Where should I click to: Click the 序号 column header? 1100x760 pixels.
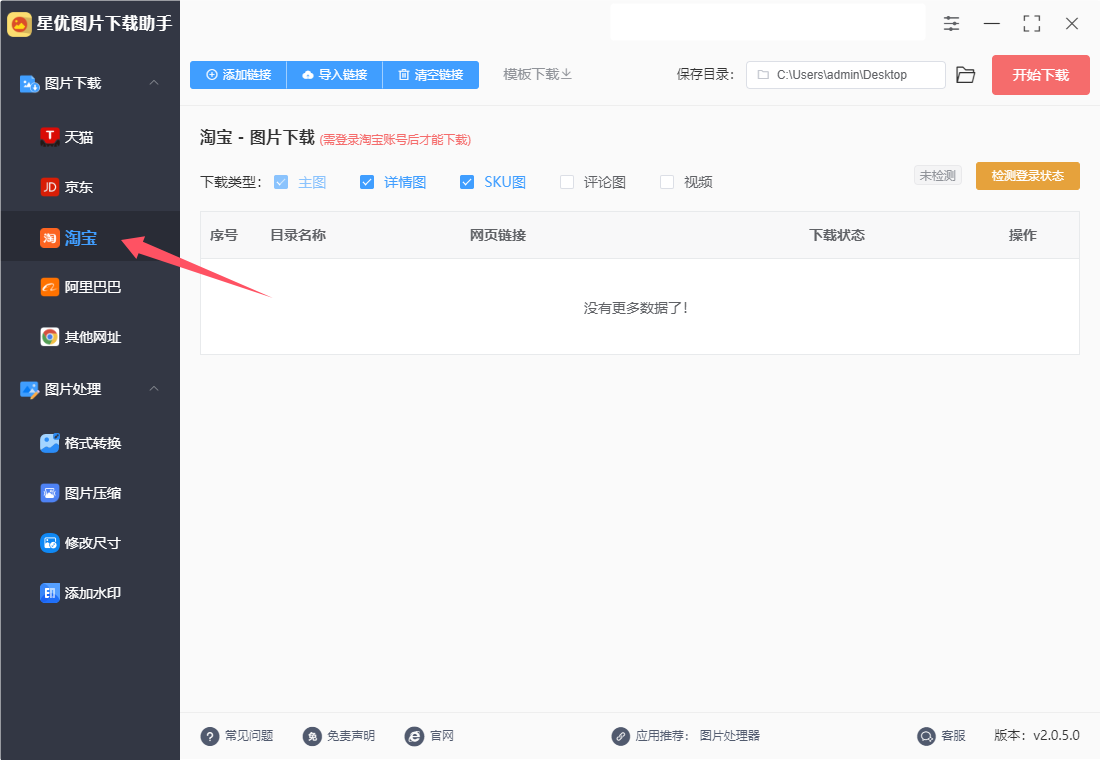click(x=224, y=235)
